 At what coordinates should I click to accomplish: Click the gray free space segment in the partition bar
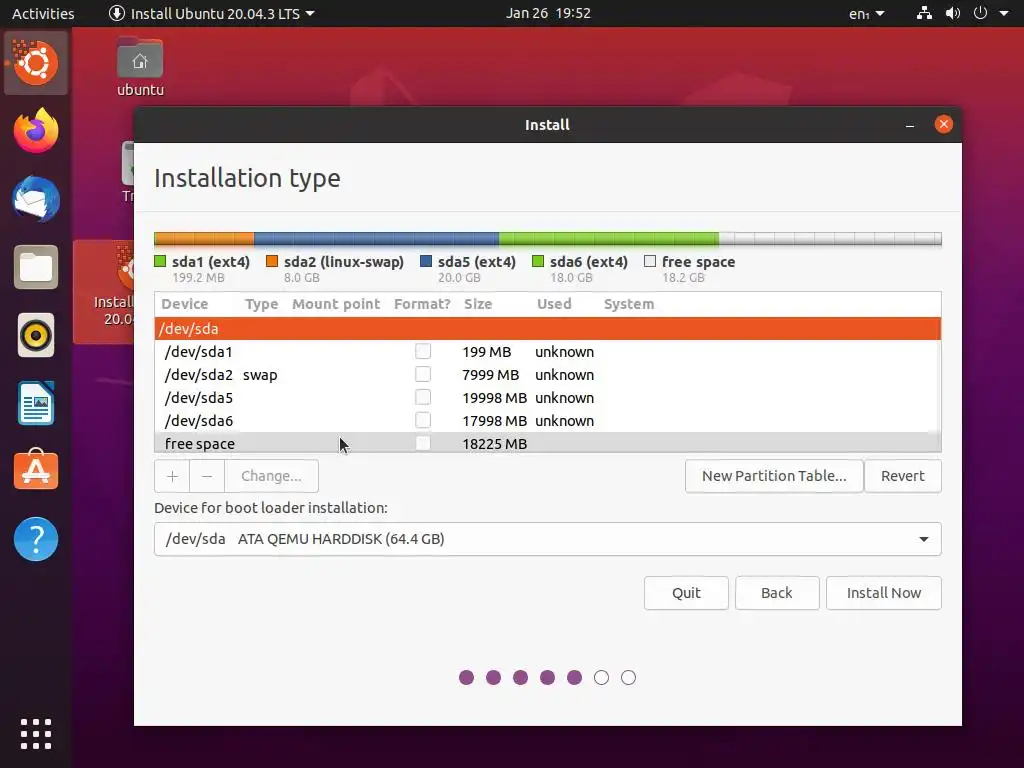point(830,238)
